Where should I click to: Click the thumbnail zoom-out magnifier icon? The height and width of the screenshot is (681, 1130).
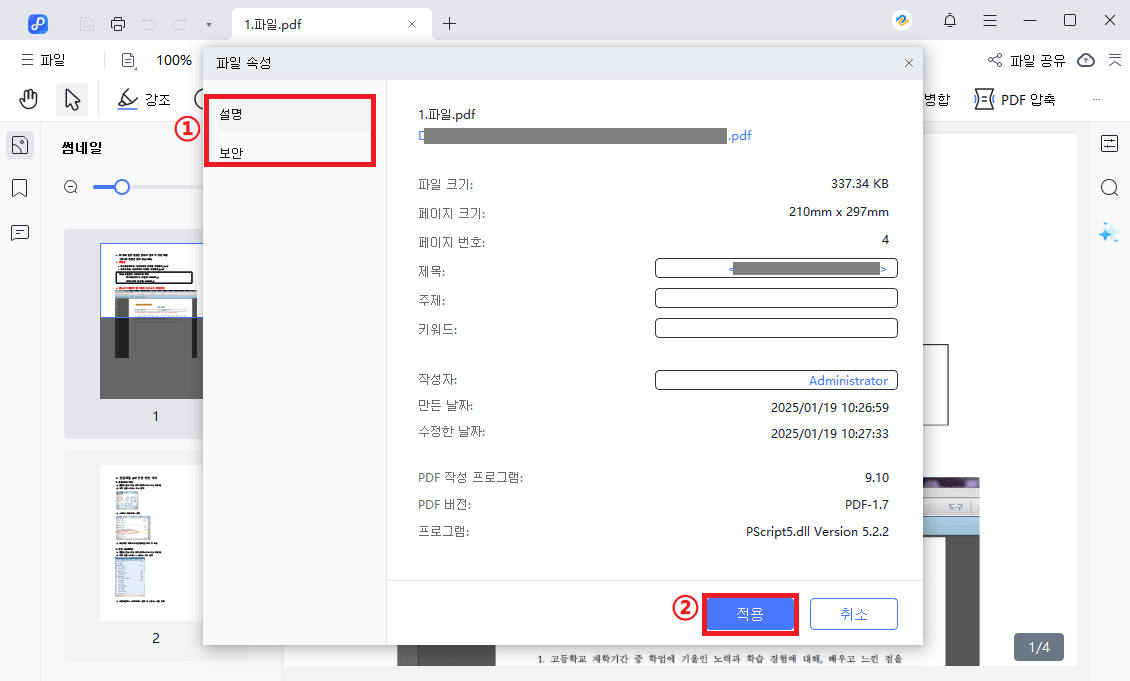tap(71, 187)
